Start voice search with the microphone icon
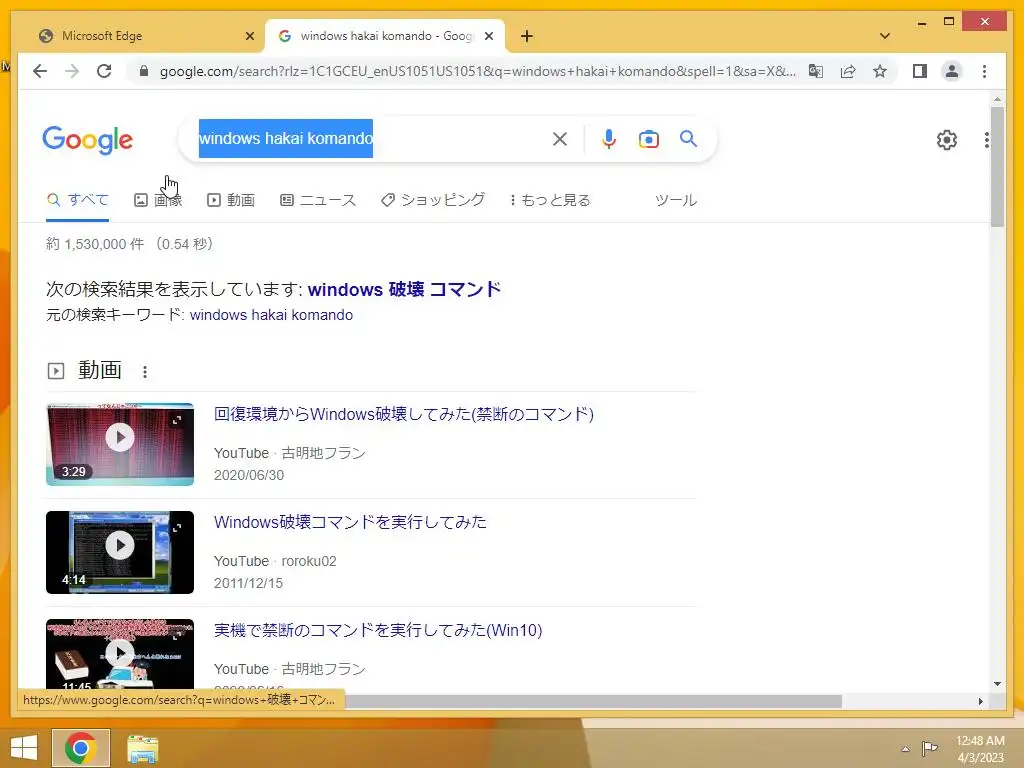Image resolution: width=1024 pixels, height=768 pixels. 609,139
